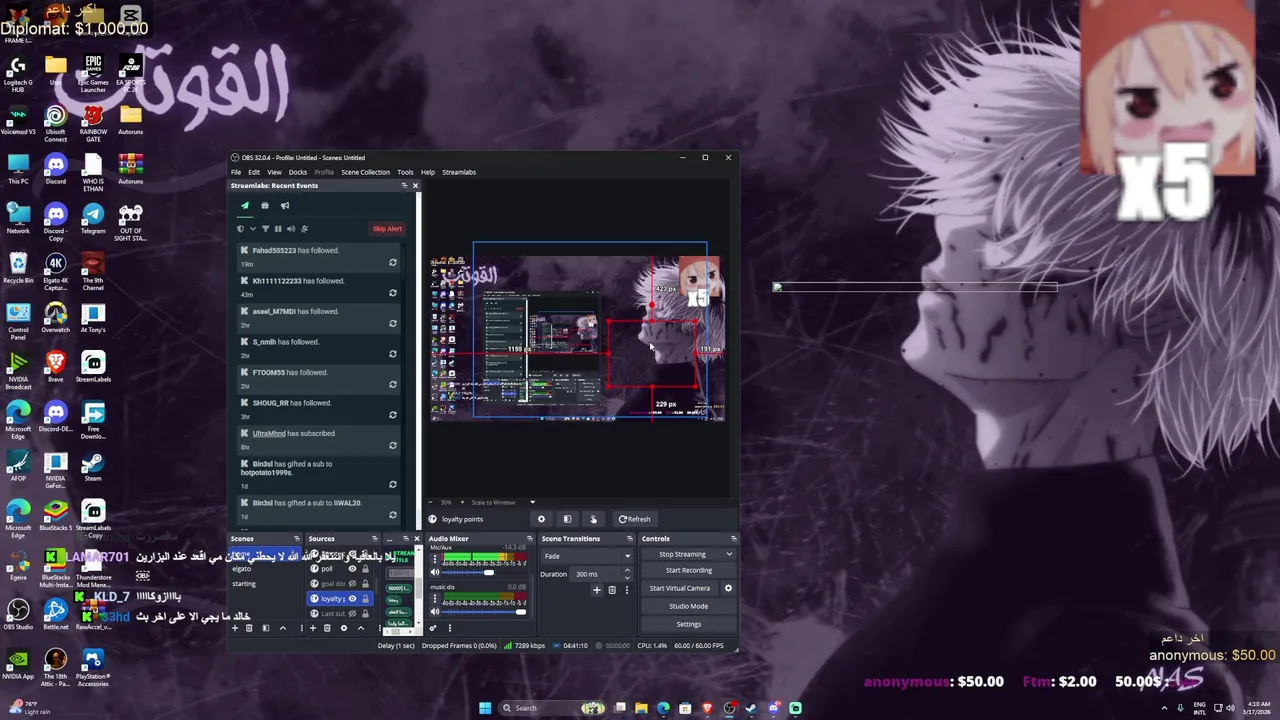Show the hidden goal source
The width and height of the screenshot is (1280, 720).
pyautogui.click(x=352, y=584)
